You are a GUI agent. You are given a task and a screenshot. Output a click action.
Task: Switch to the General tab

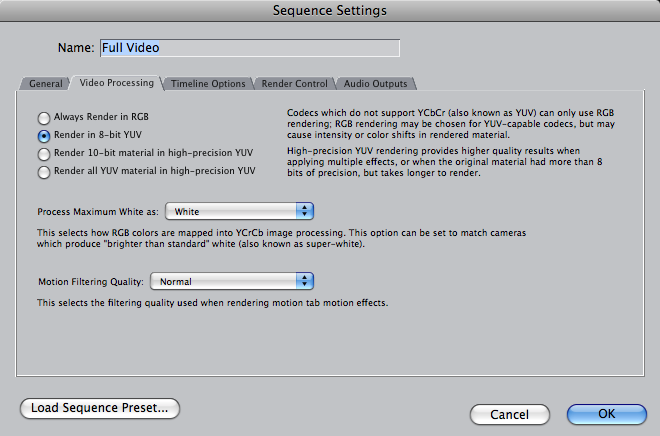(x=45, y=83)
